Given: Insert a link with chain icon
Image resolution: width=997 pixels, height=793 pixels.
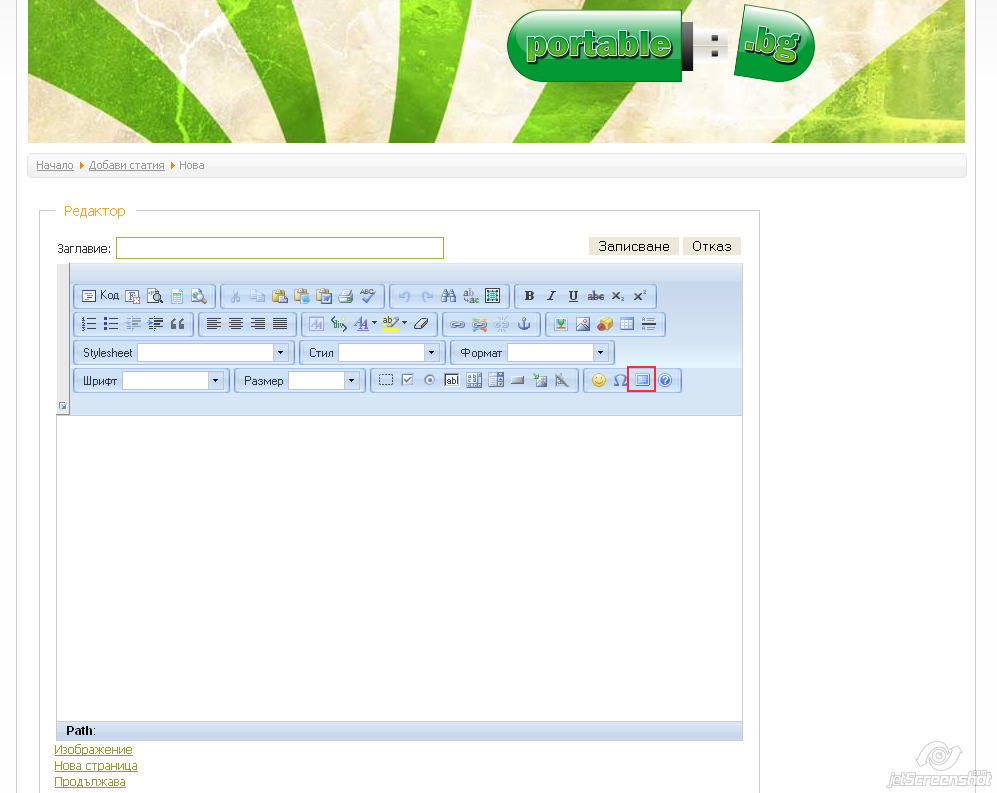Looking at the screenshot, I should click(457, 324).
